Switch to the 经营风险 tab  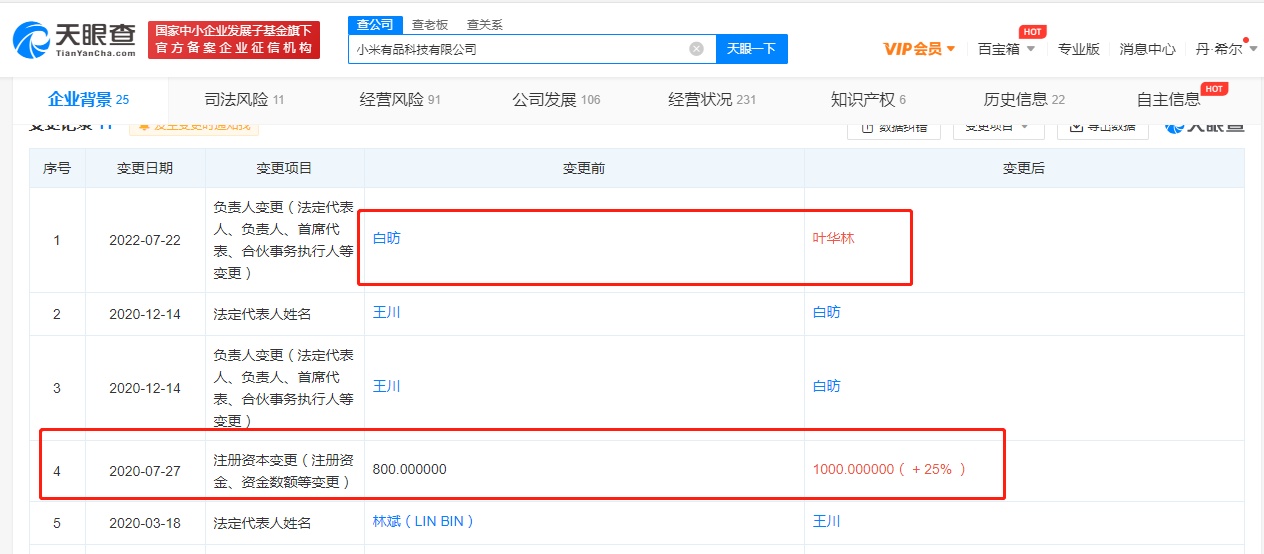(400, 99)
